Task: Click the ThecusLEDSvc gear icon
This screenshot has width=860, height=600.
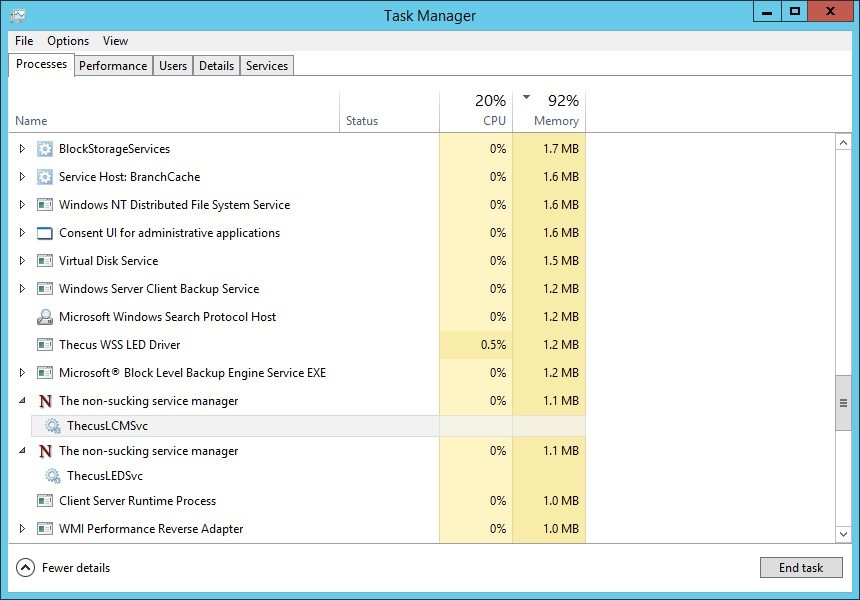Action: click(x=53, y=476)
